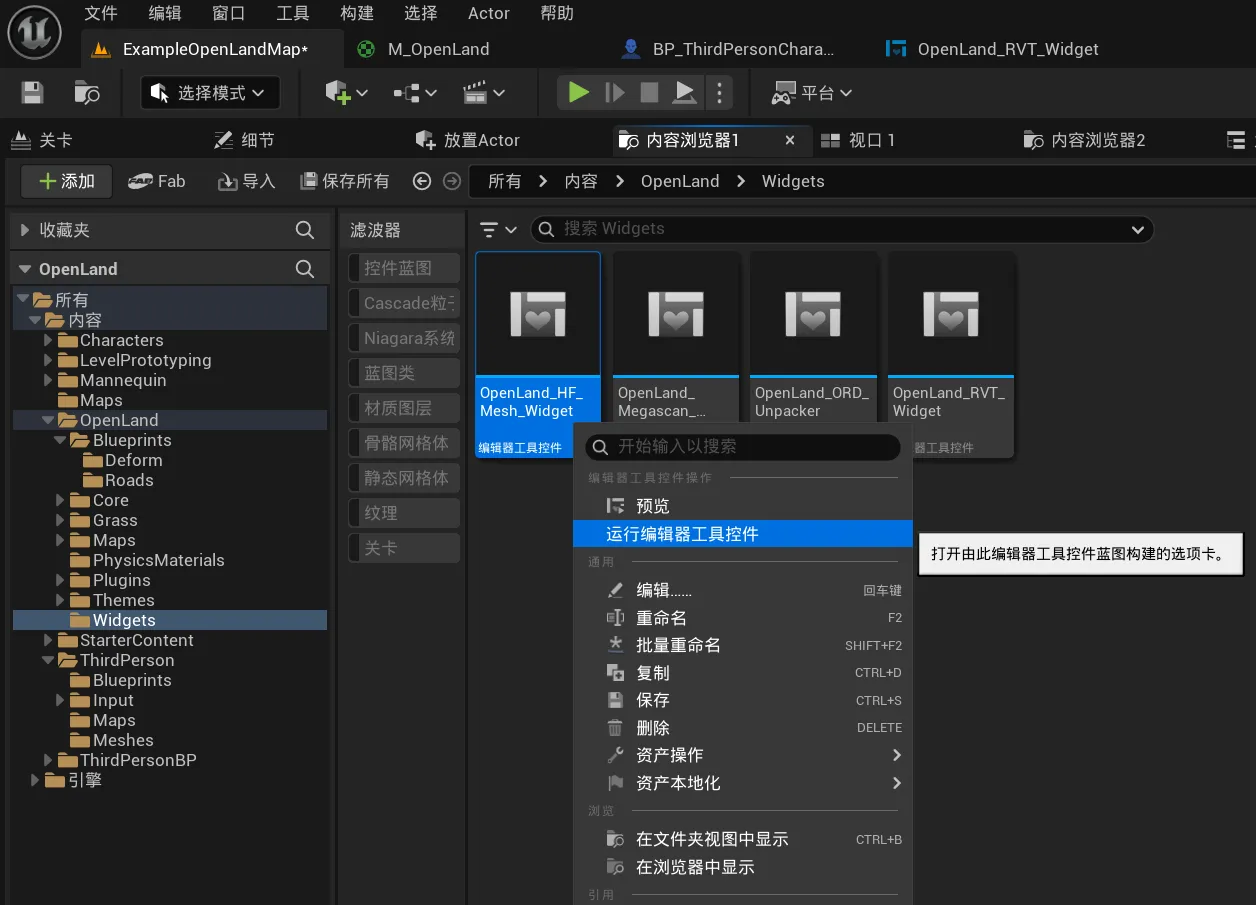Open the filter options dropdown icon

coord(498,230)
